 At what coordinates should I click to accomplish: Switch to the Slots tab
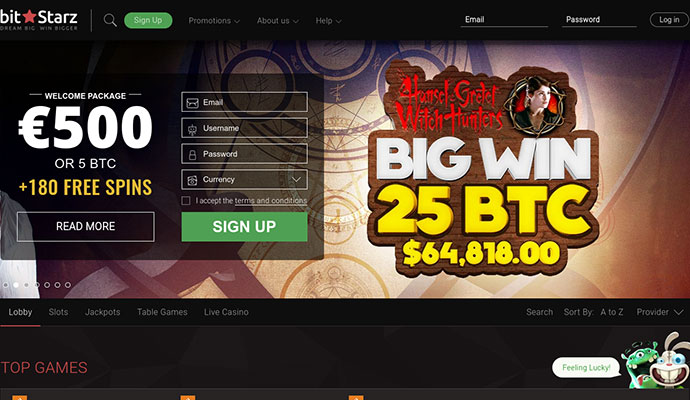coord(58,312)
